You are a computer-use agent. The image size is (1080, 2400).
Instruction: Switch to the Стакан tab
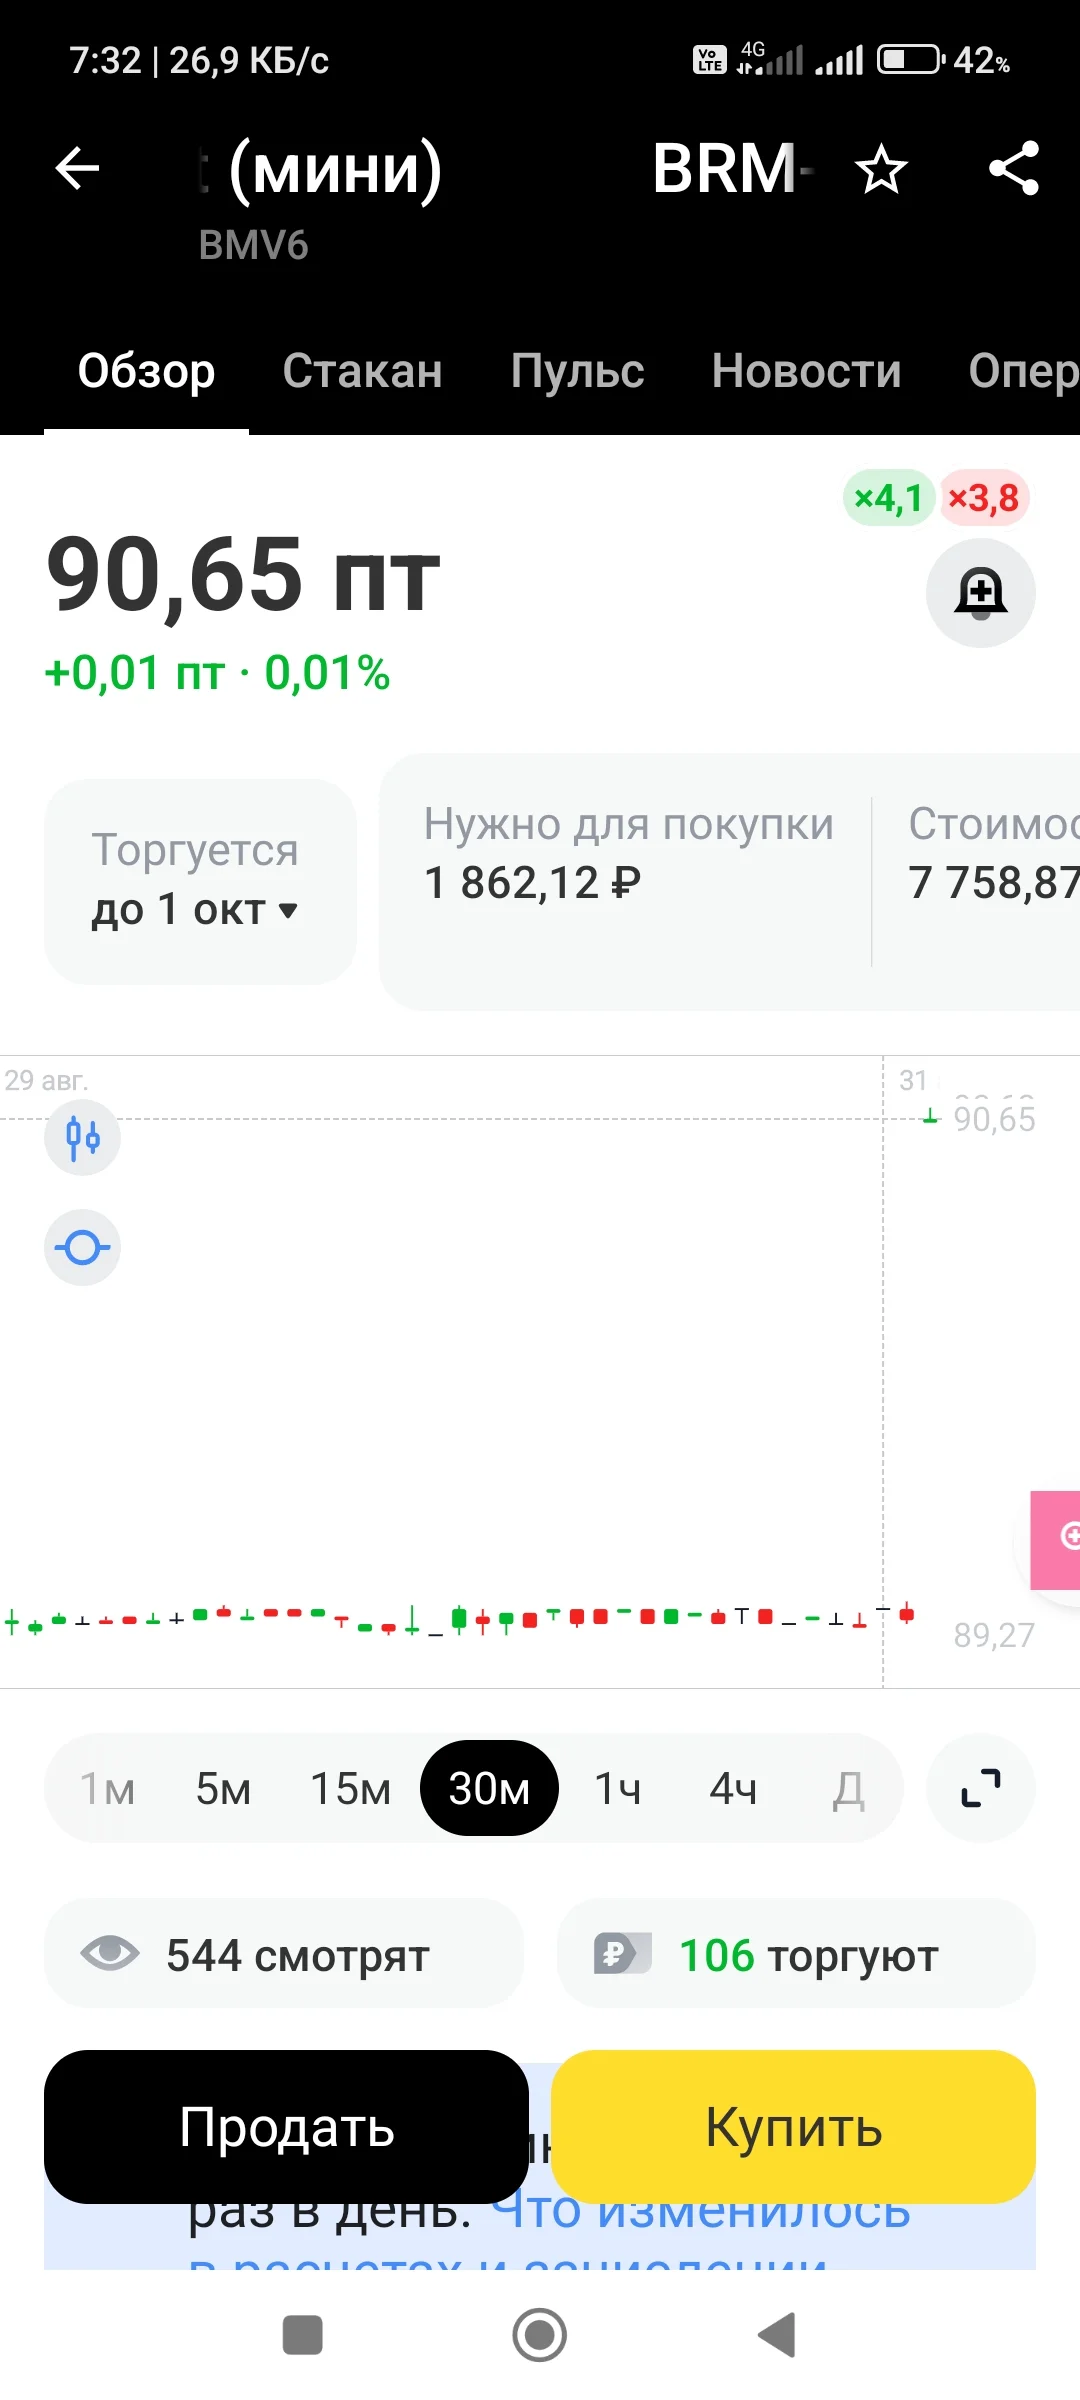tap(363, 371)
